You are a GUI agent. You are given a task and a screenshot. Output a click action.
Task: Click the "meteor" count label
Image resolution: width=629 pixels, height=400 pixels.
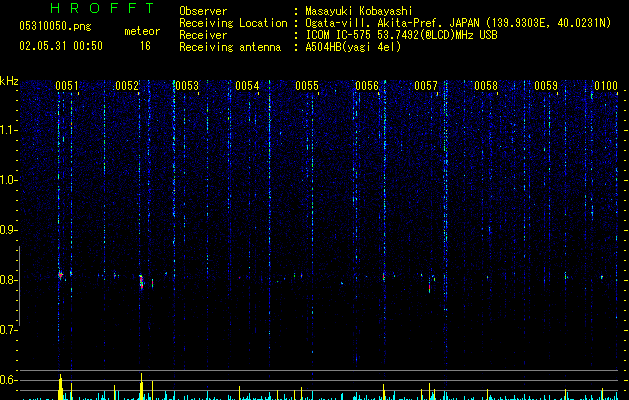click(x=142, y=31)
